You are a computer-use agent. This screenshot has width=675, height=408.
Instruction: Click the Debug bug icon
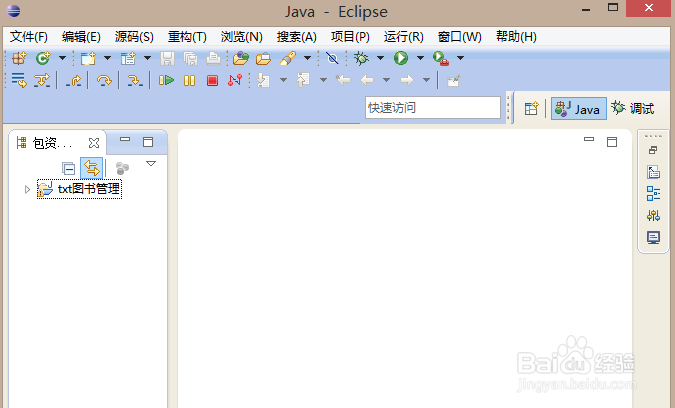pos(361,58)
